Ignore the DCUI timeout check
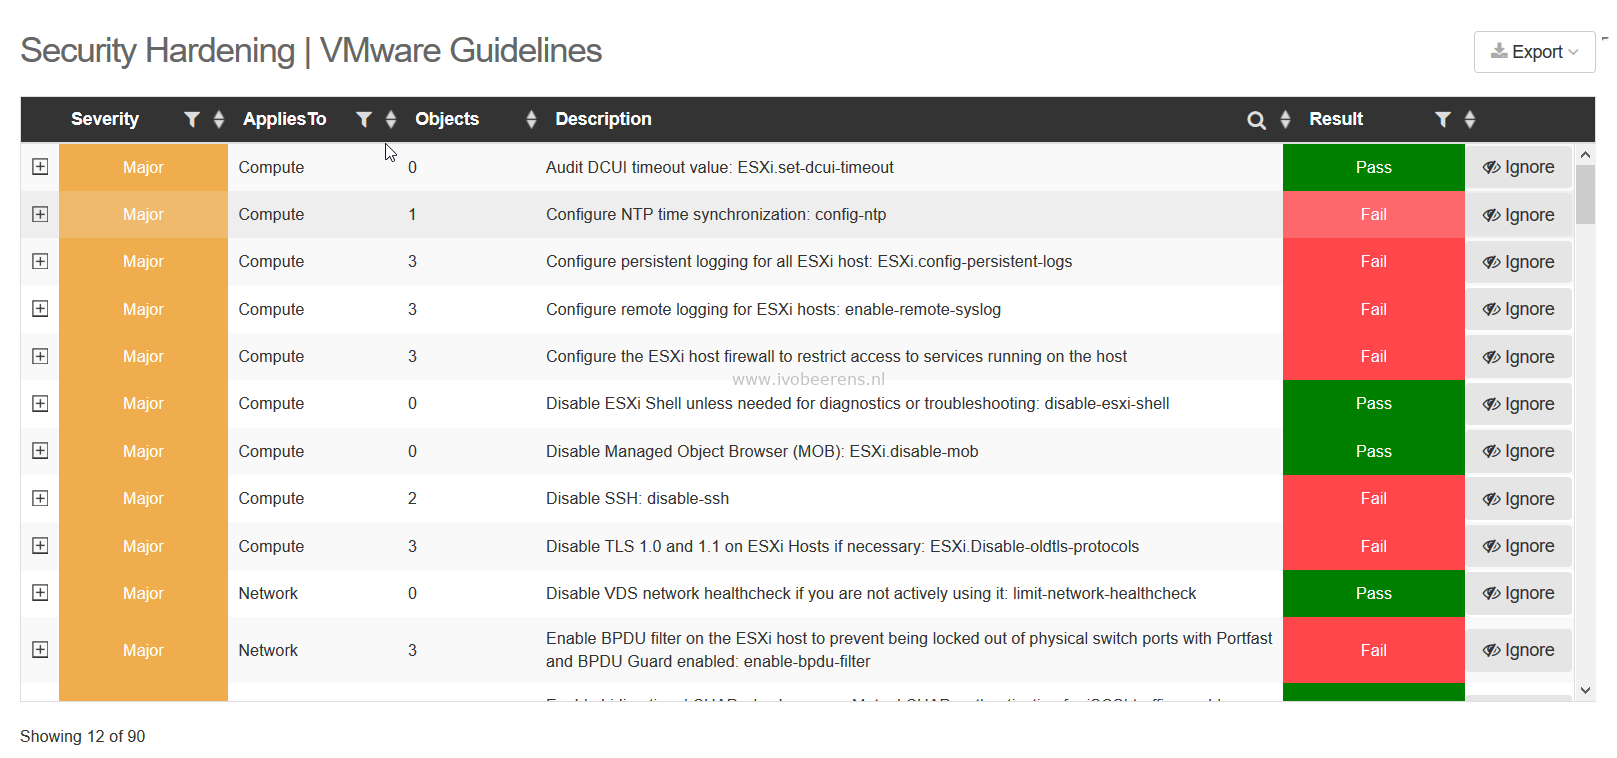The image size is (1617, 758). [1518, 167]
